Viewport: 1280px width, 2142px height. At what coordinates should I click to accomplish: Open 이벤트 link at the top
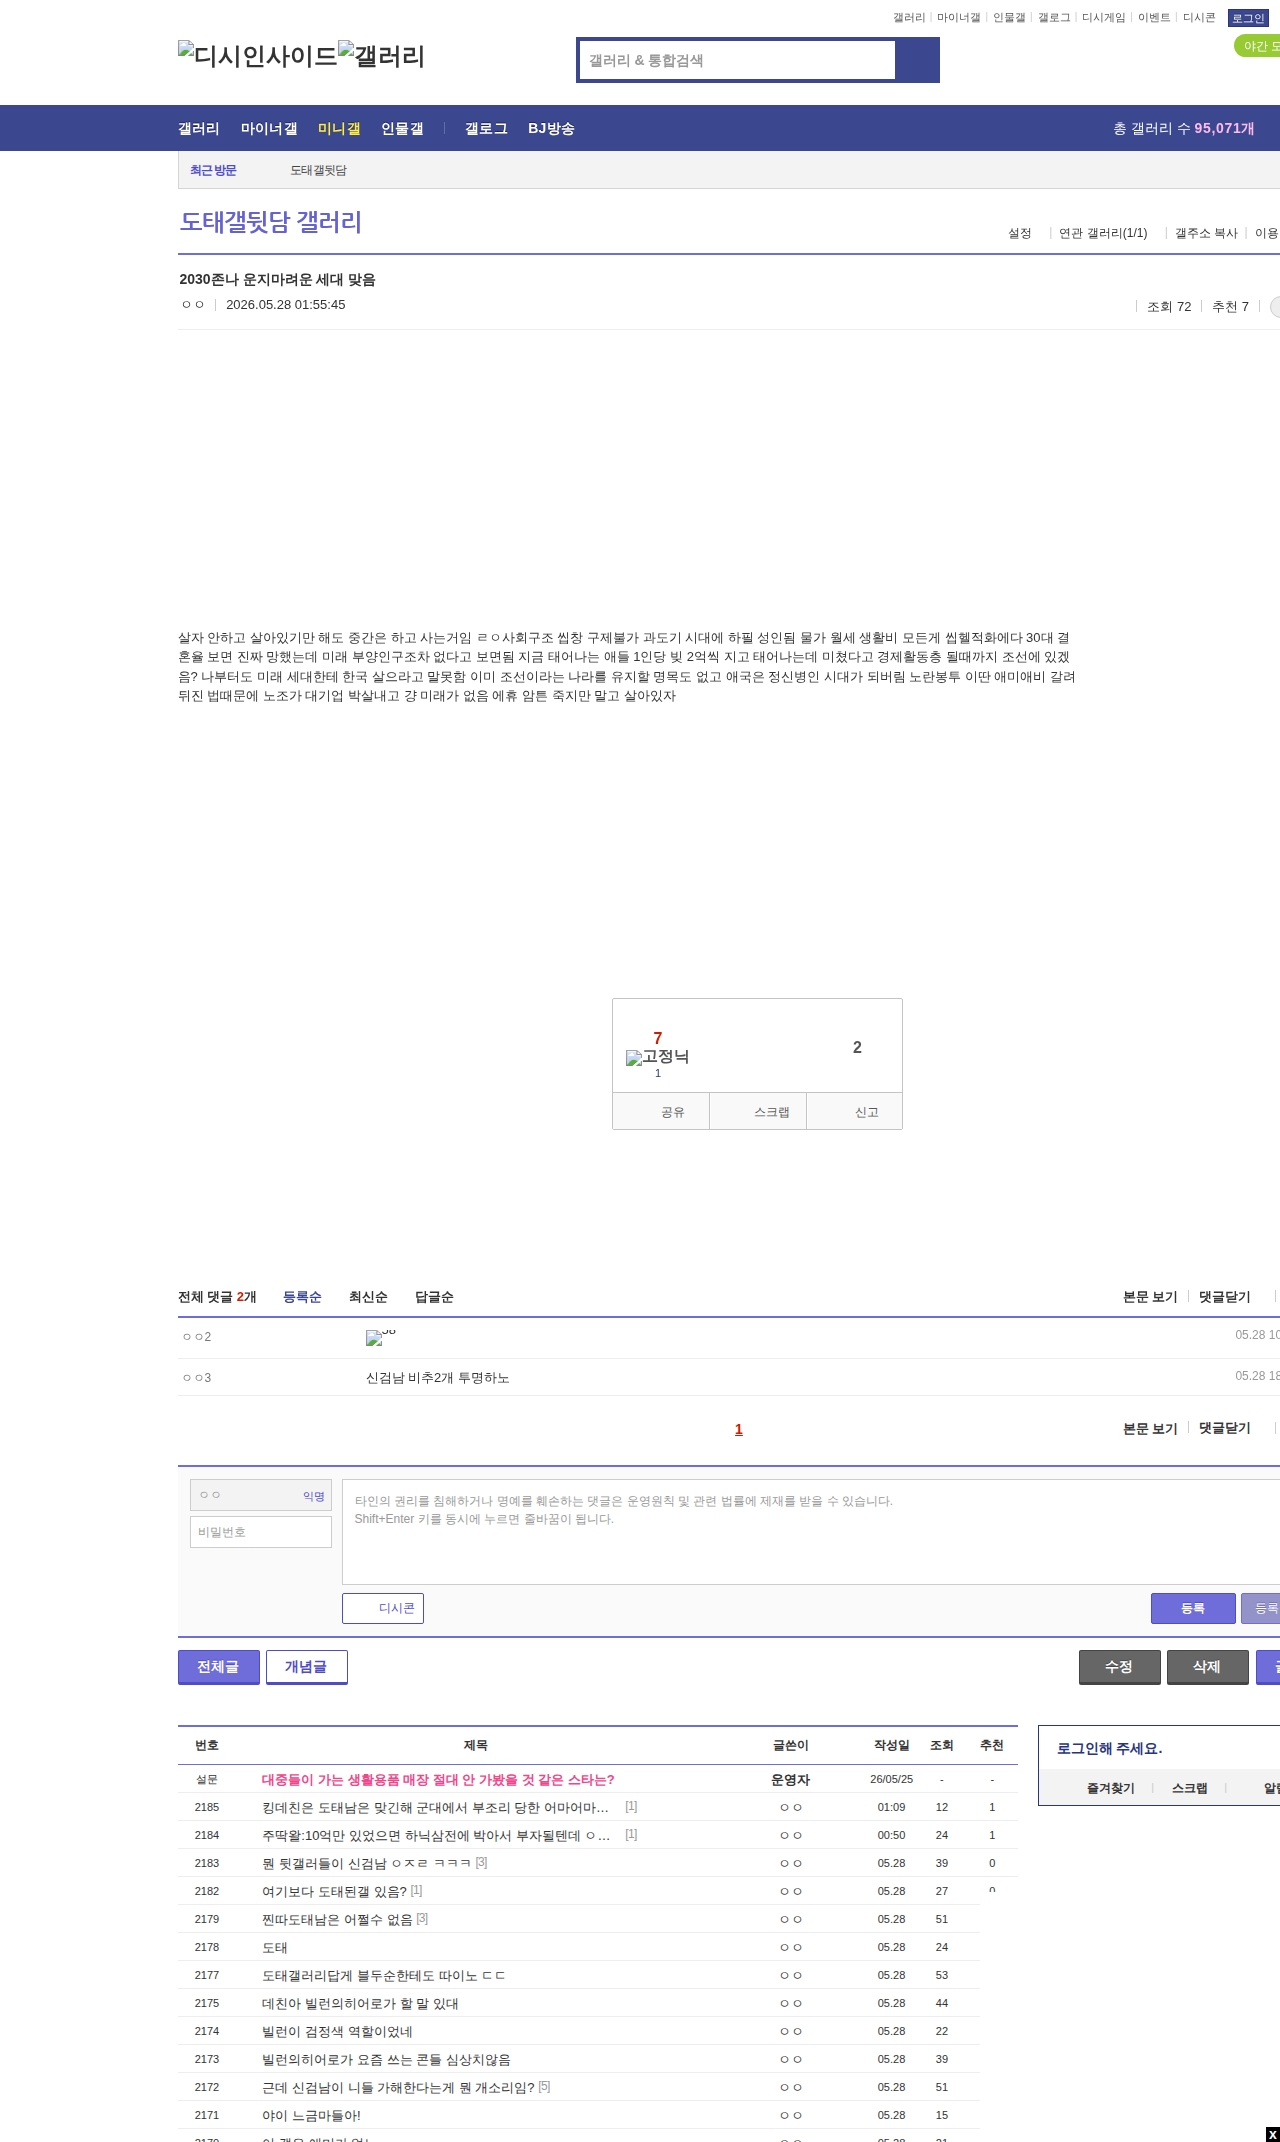point(1154,18)
